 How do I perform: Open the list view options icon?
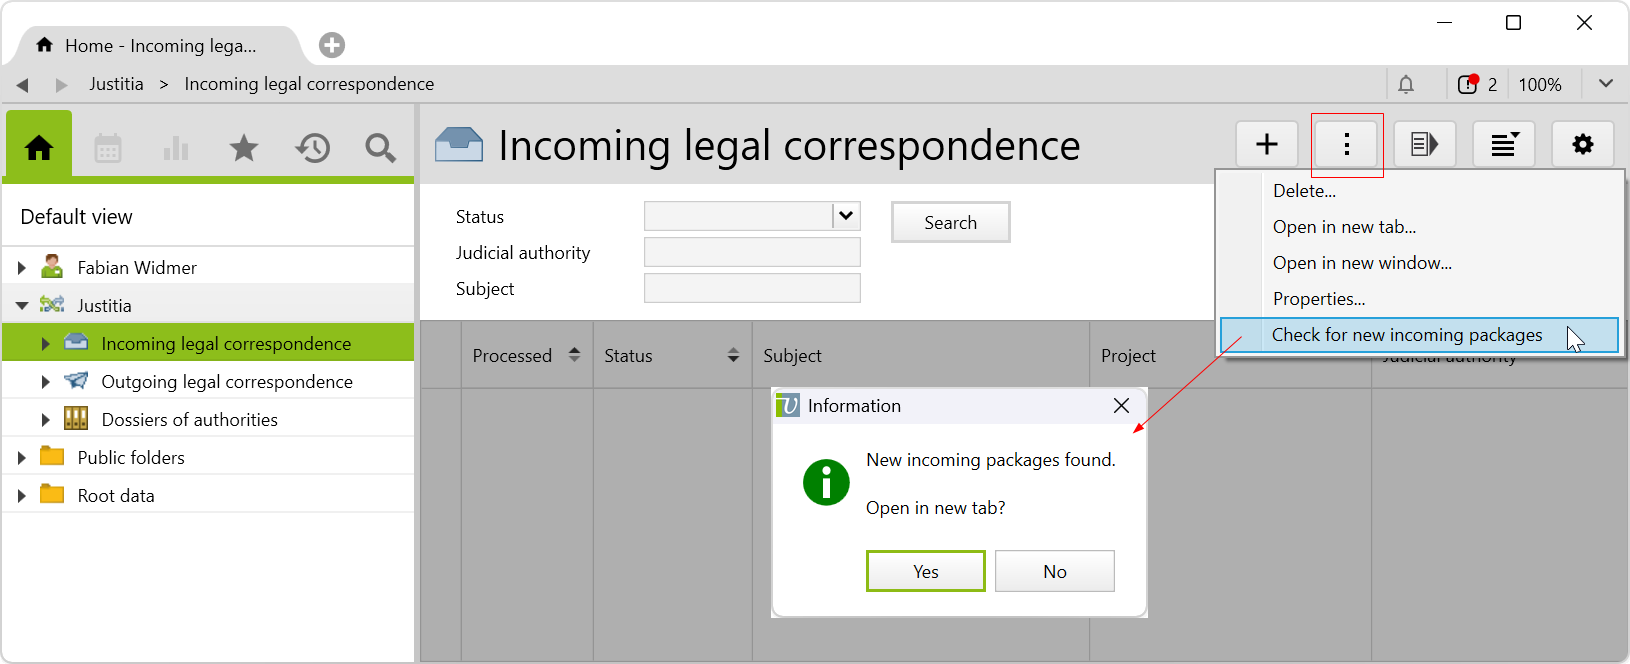(1504, 145)
